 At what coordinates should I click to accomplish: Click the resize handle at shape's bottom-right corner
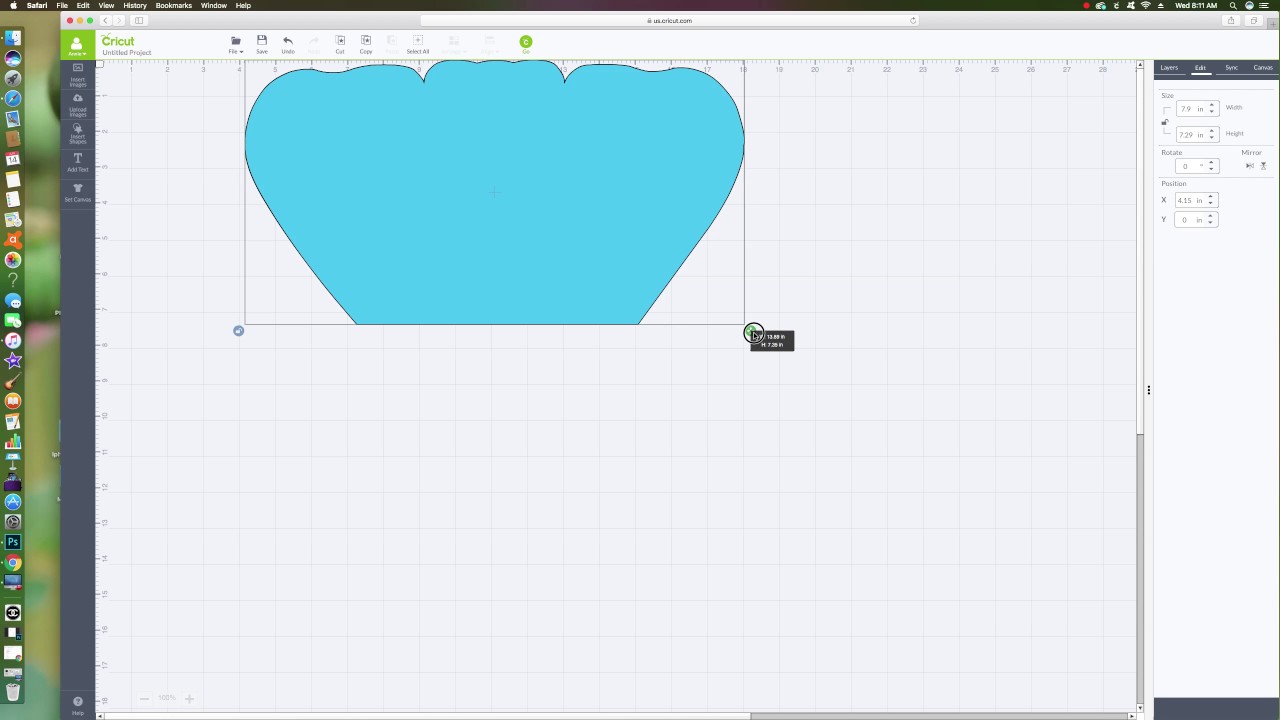[x=753, y=332]
